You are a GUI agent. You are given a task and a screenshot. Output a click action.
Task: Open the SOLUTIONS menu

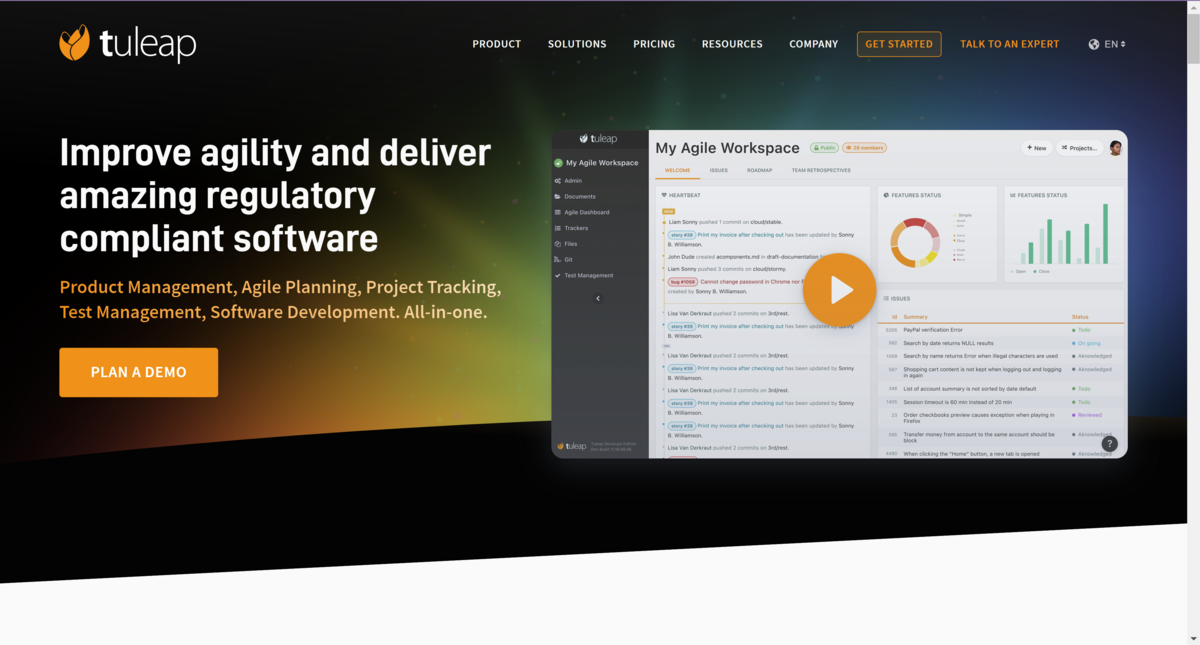577,44
